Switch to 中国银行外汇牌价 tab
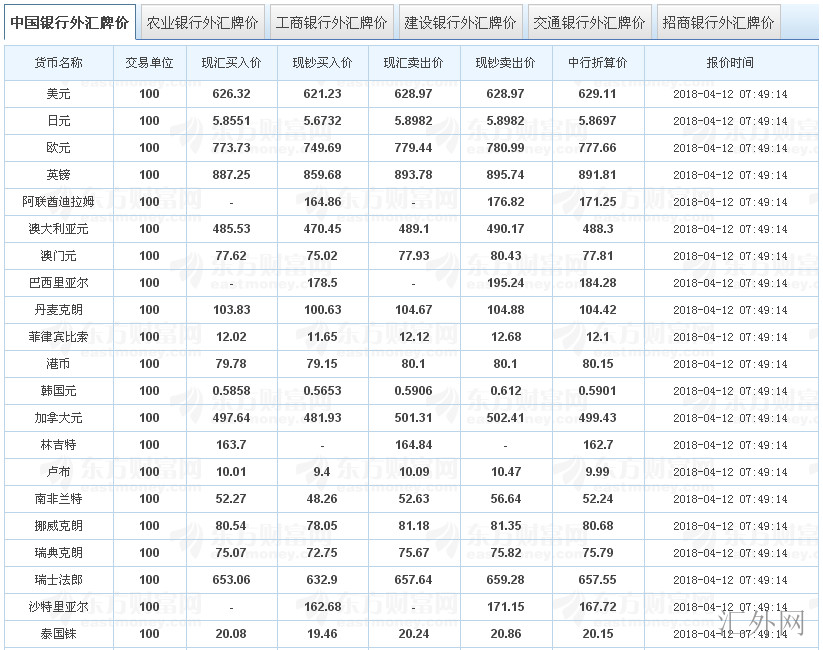The width and height of the screenshot is (823, 650). 69,23
